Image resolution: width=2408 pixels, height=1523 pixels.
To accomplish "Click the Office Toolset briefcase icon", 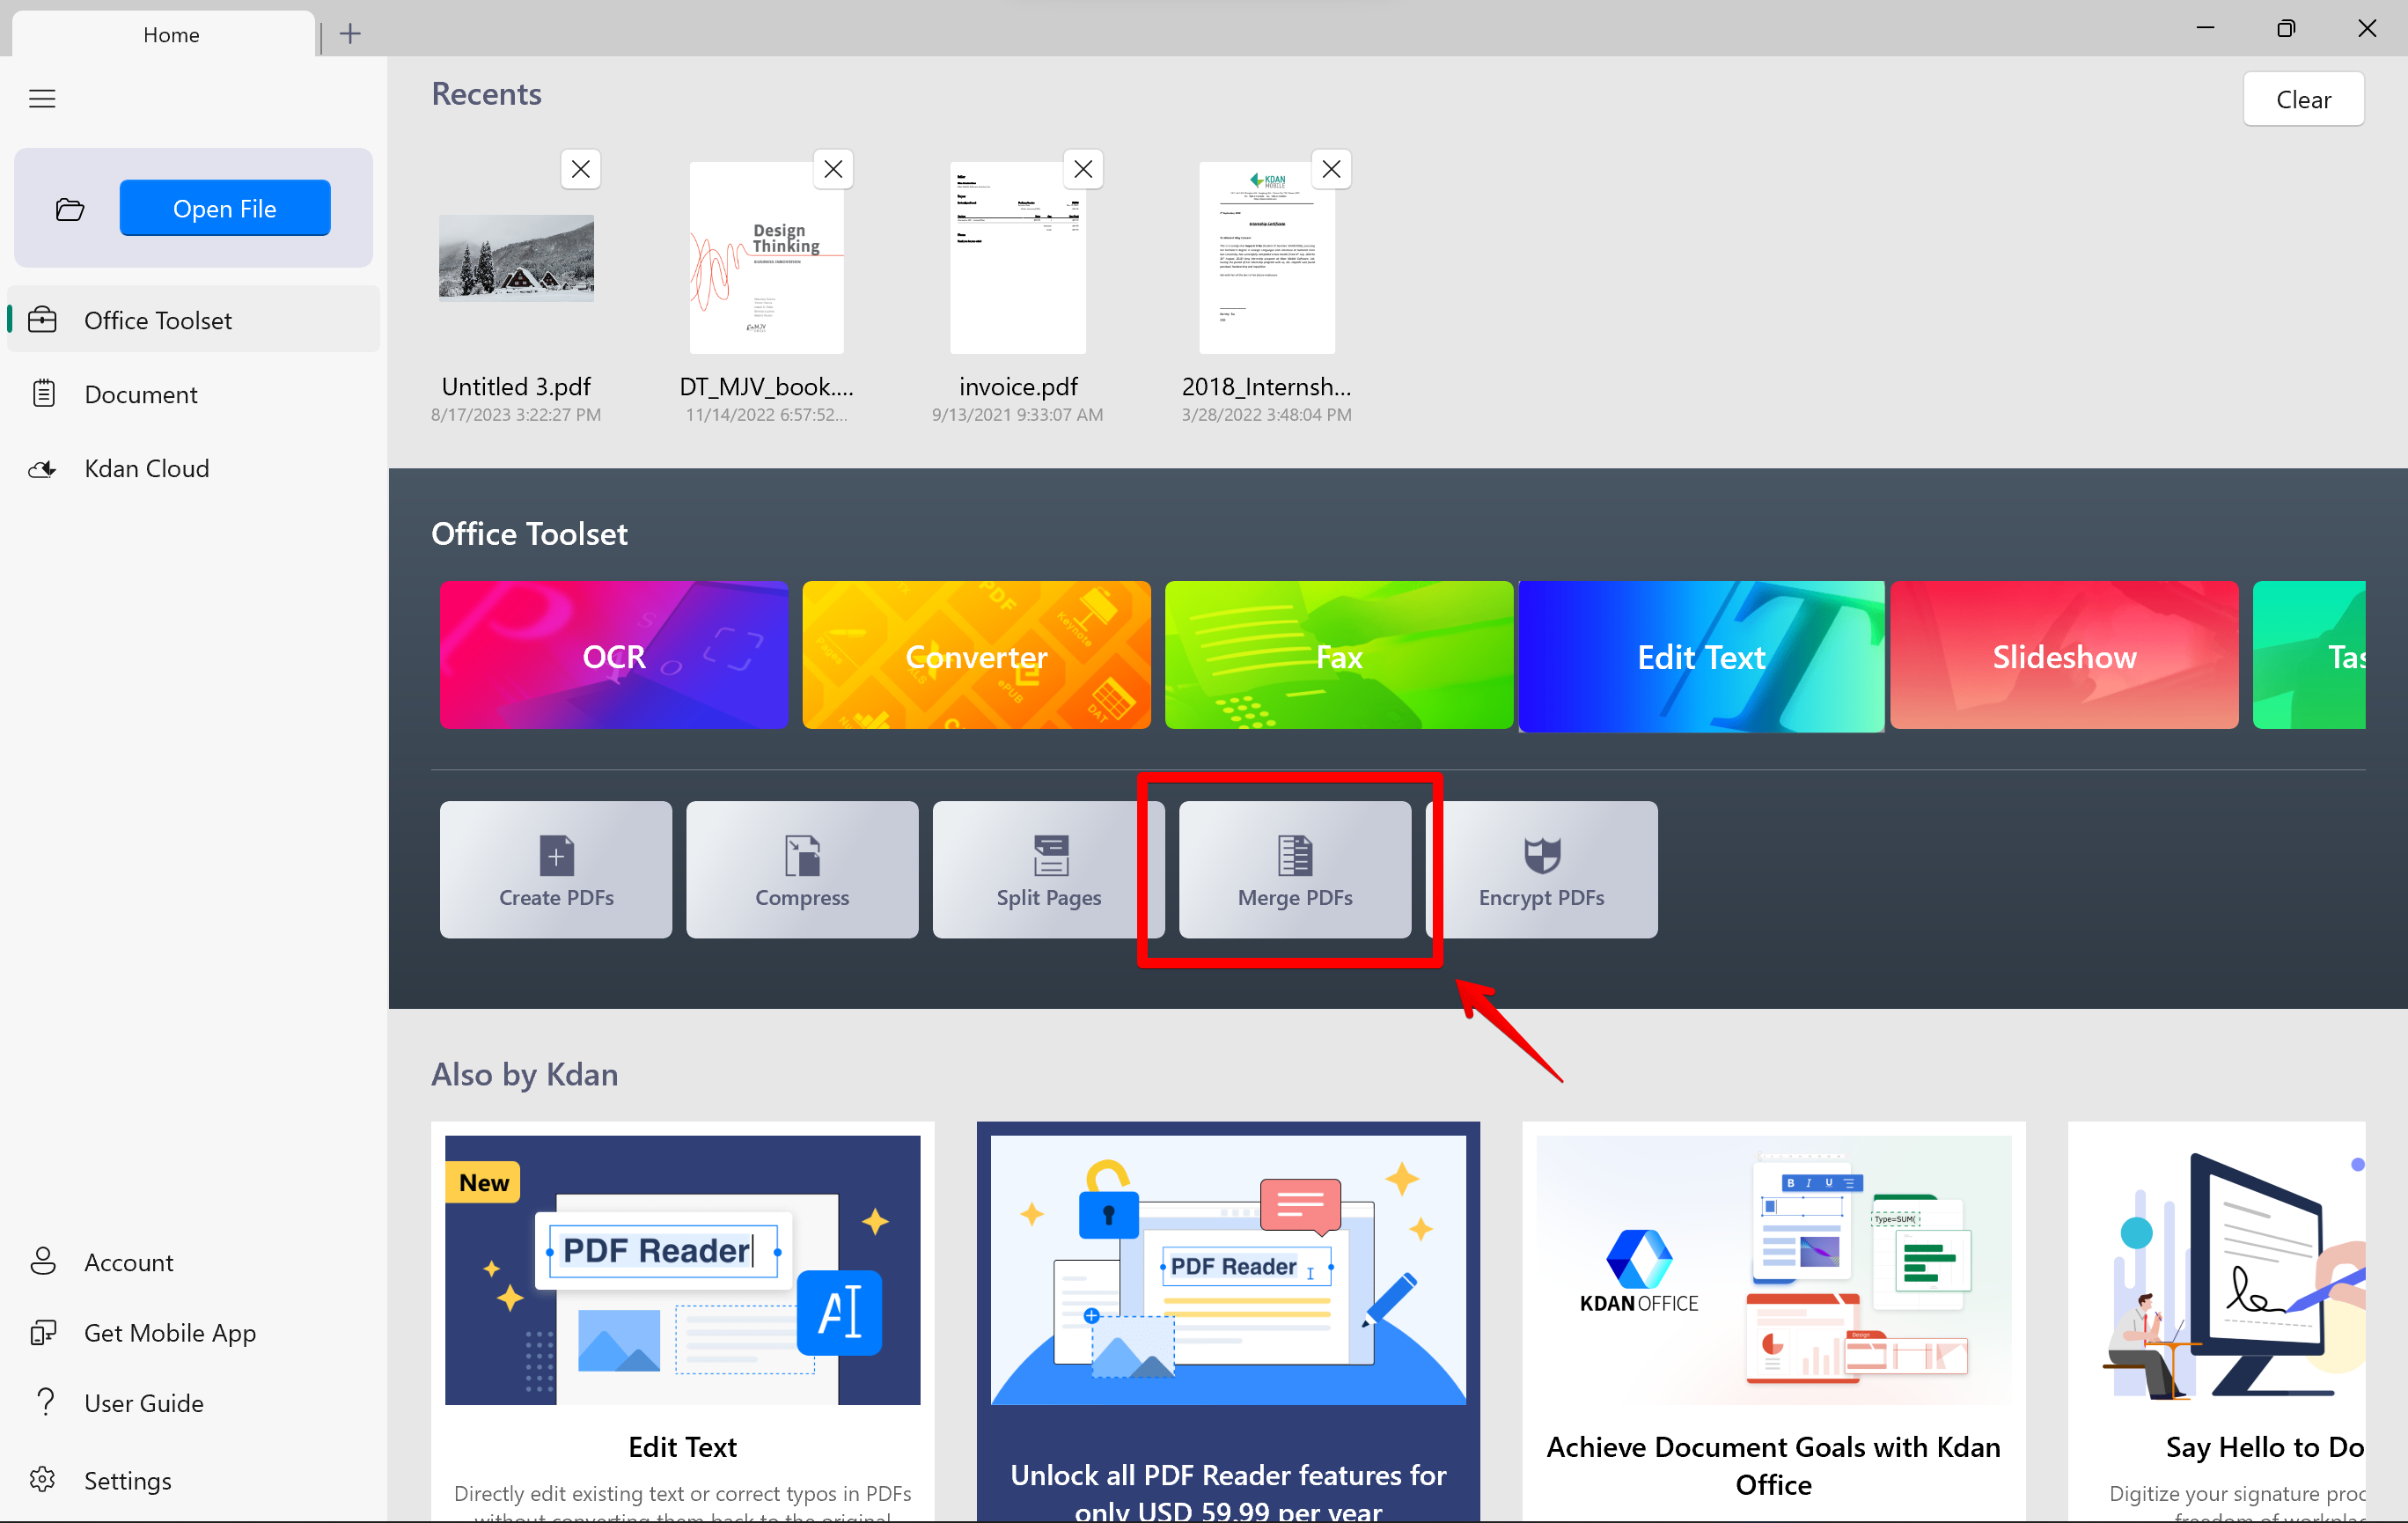I will (x=43, y=320).
